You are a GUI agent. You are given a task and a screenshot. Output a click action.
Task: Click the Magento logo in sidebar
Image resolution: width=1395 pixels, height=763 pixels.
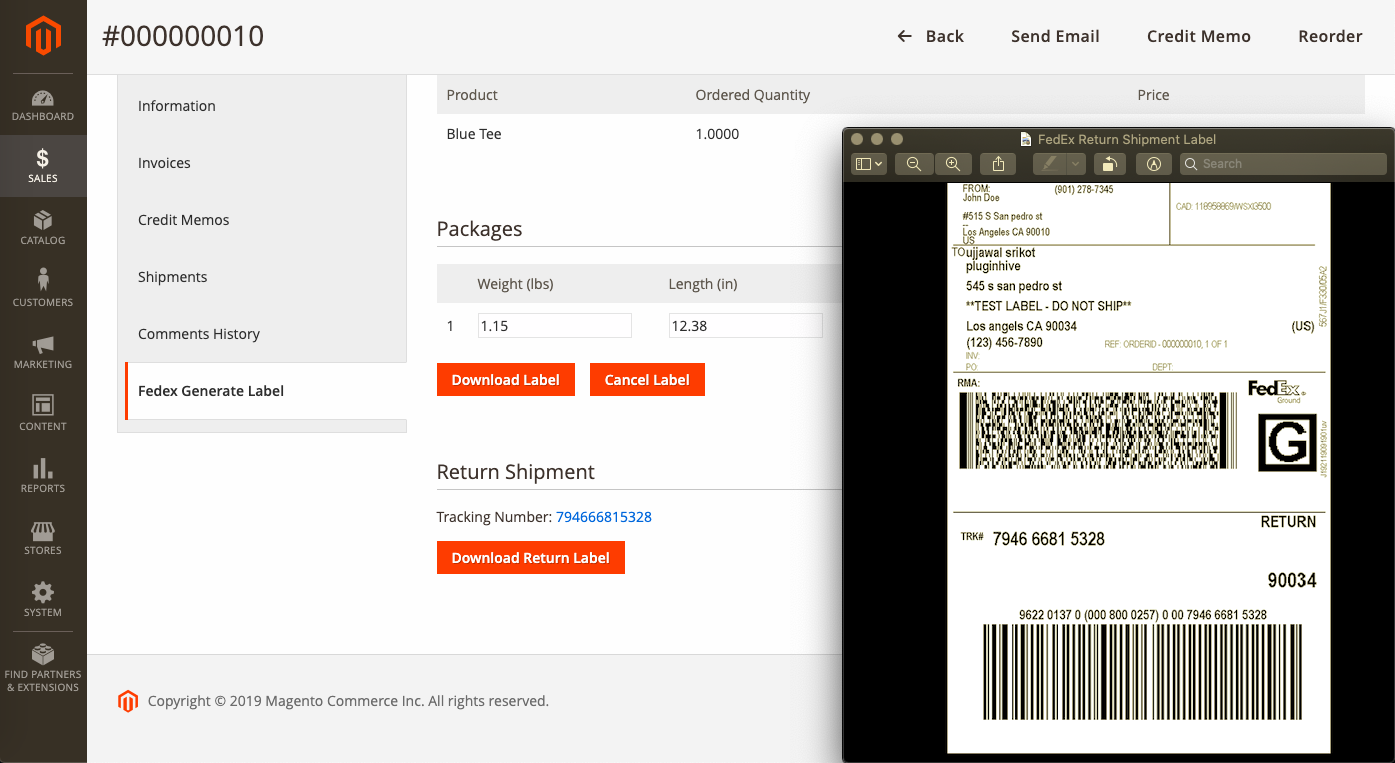click(43, 37)
